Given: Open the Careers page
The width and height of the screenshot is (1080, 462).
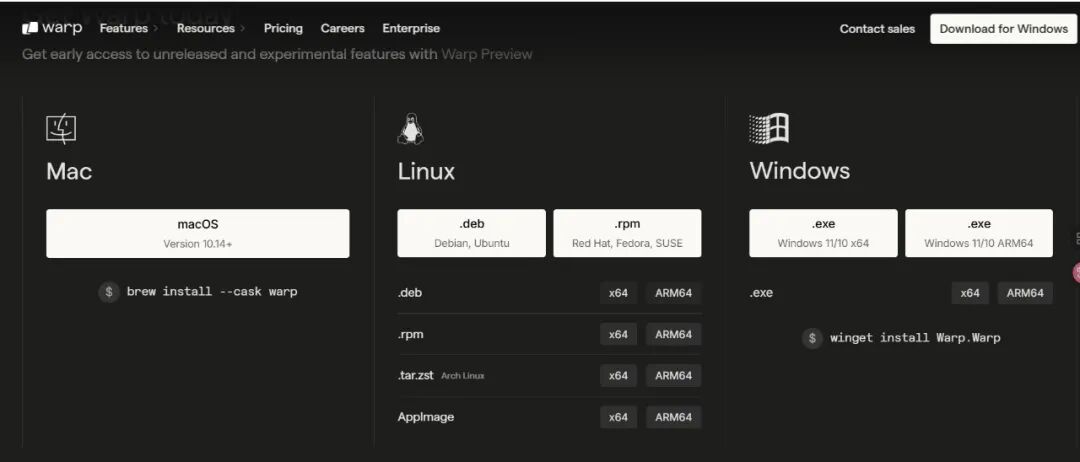Looking at the screenshot, I should click(x=342, y=28).
